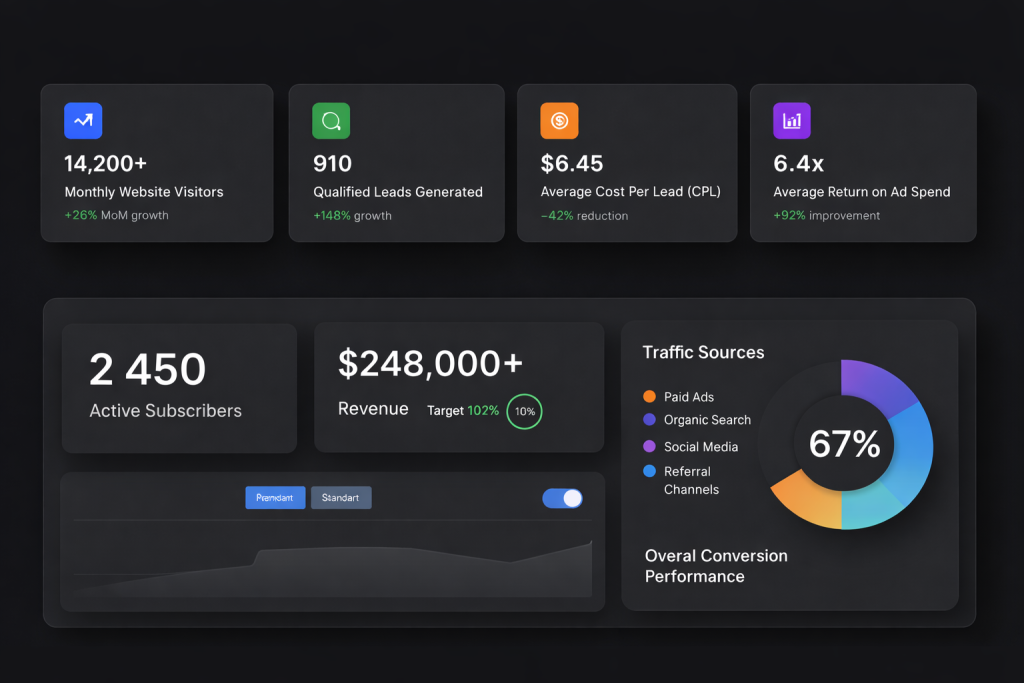Open the Active Subscribers card

pos(179,387)
